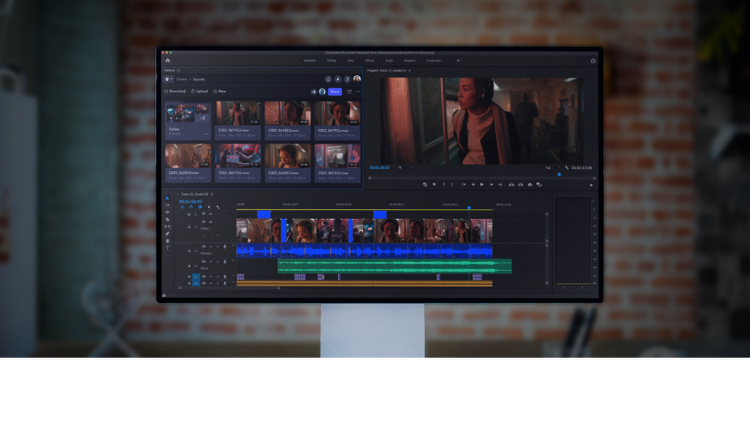Open timeline display settings wrench

coord(218,207)
